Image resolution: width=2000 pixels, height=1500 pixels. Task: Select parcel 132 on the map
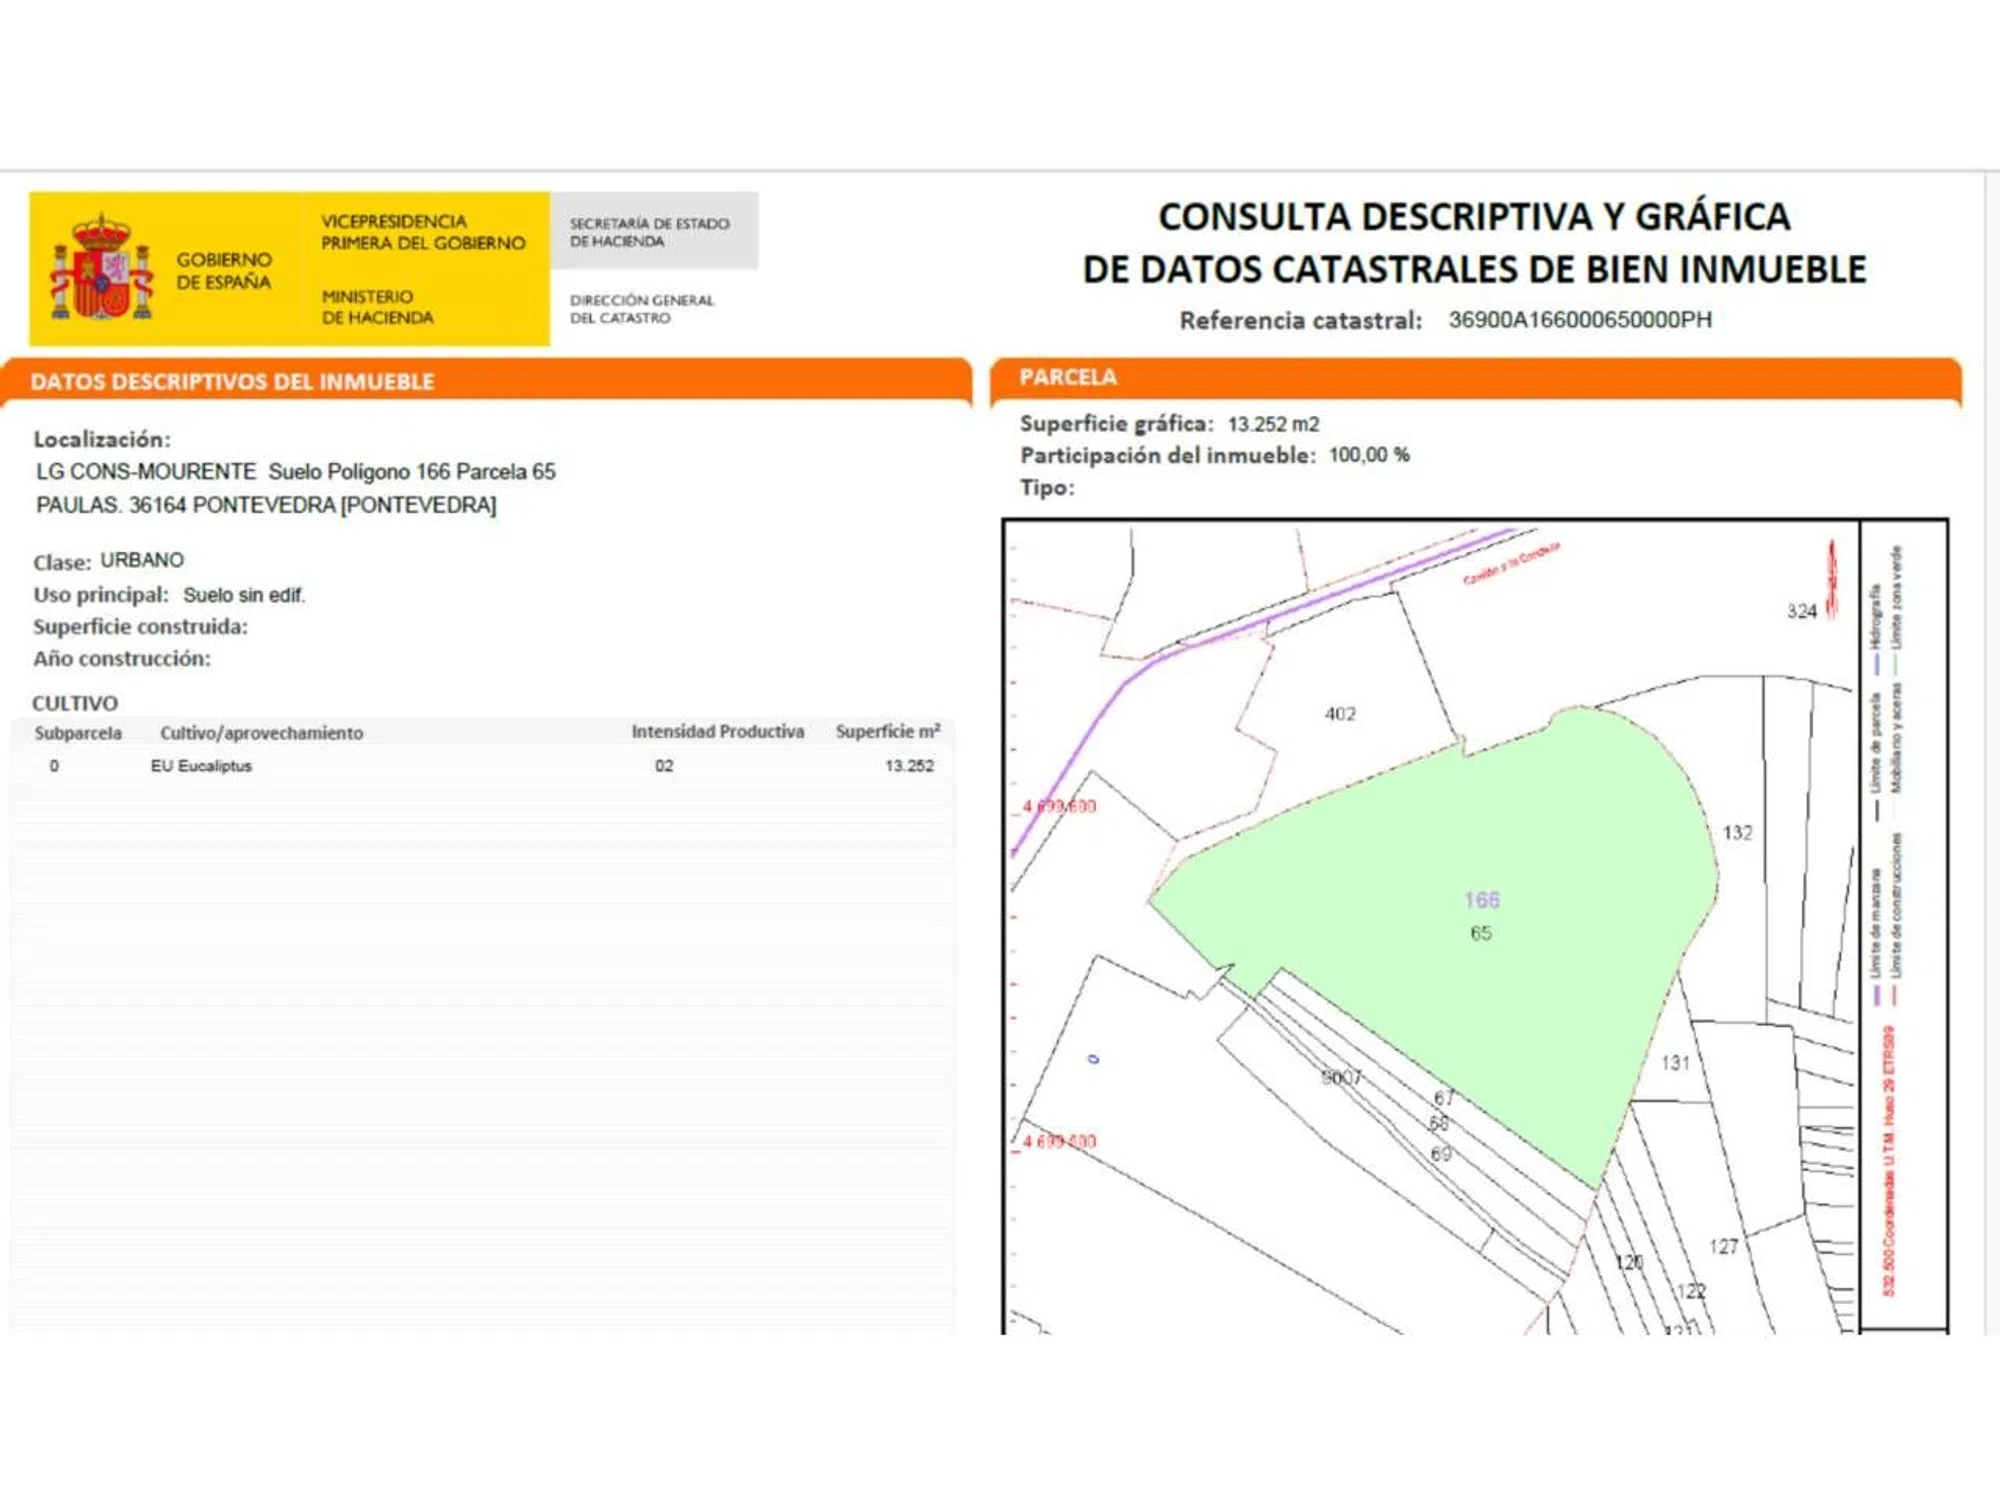1737,833
